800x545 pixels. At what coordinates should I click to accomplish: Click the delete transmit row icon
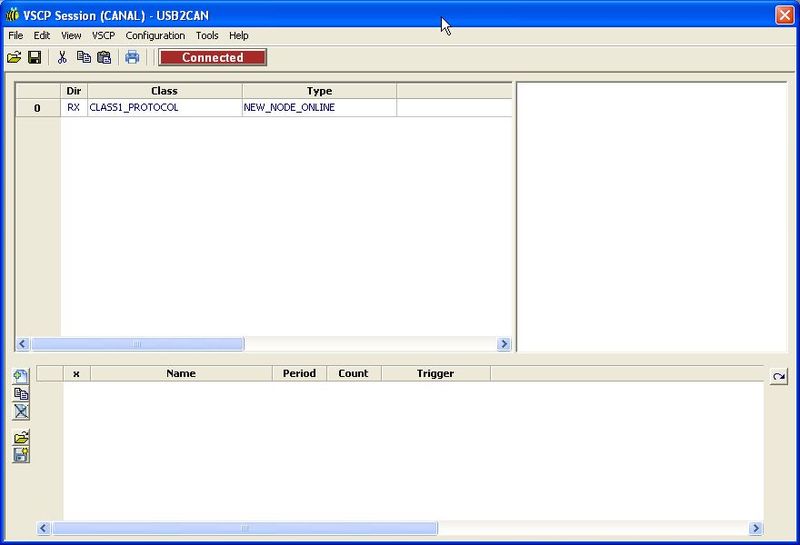click(21, 411)
